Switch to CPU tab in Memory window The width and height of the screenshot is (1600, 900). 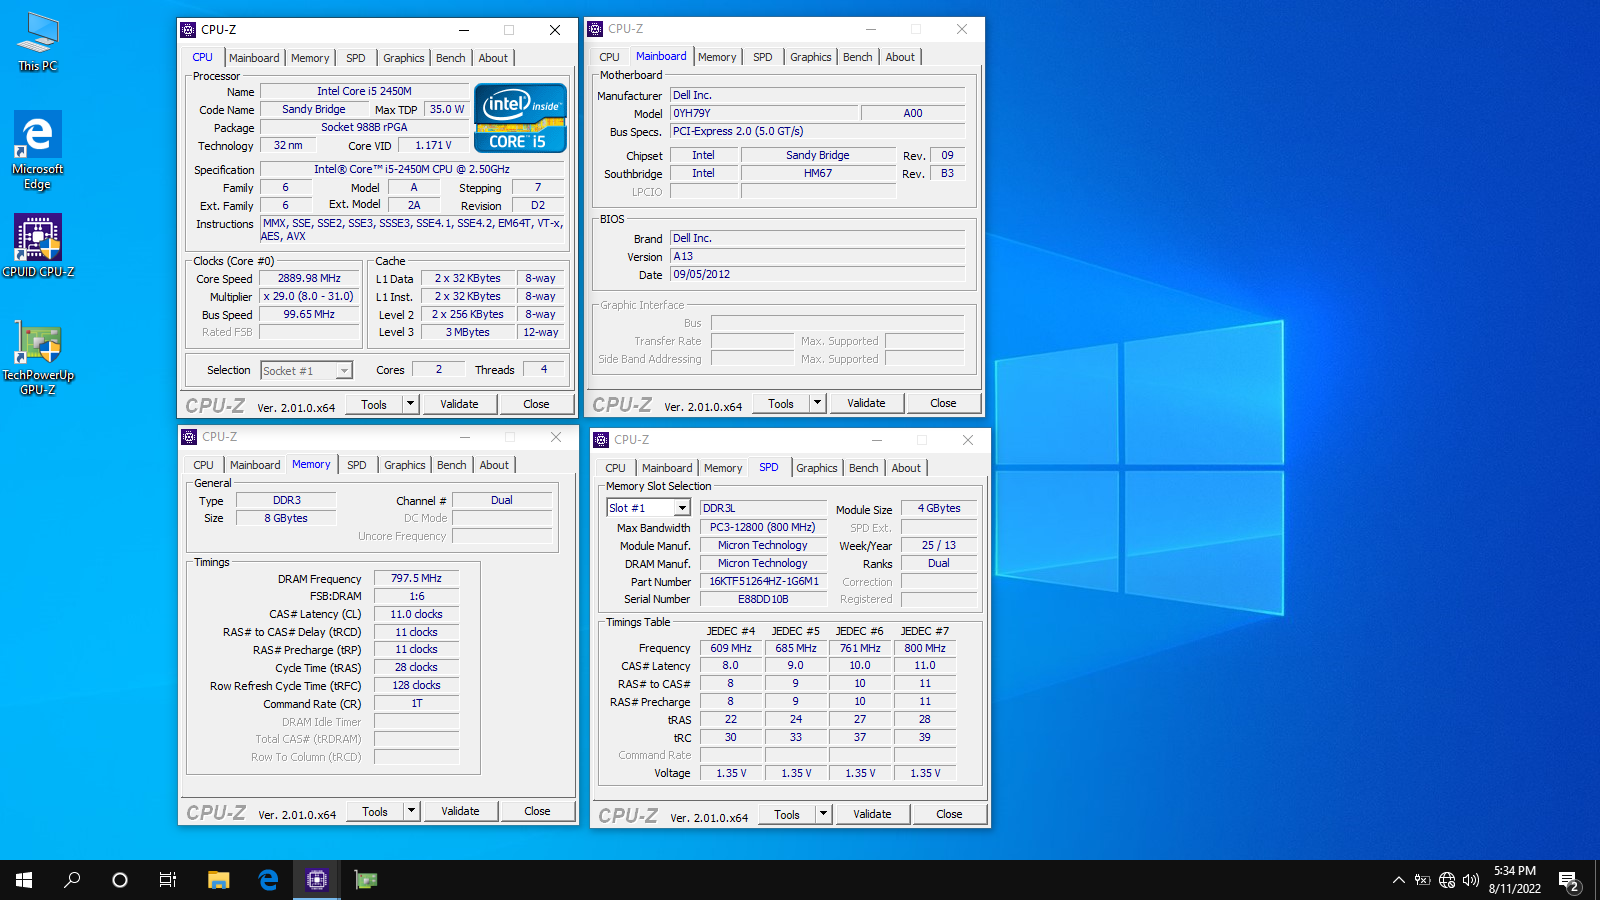(x=204, y=465)
